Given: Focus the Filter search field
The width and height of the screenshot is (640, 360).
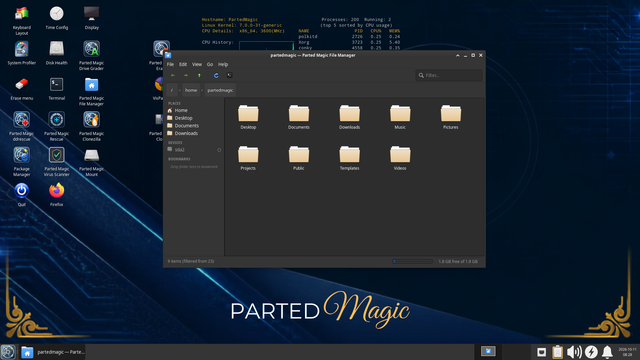Looking at the screenshot, I should [x=449, y=75].
